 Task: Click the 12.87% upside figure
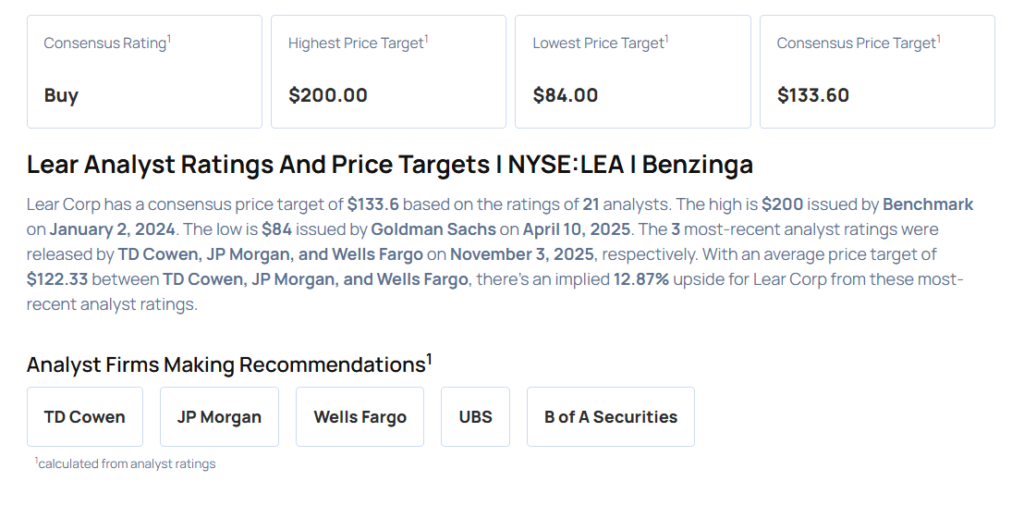point(640,280)
